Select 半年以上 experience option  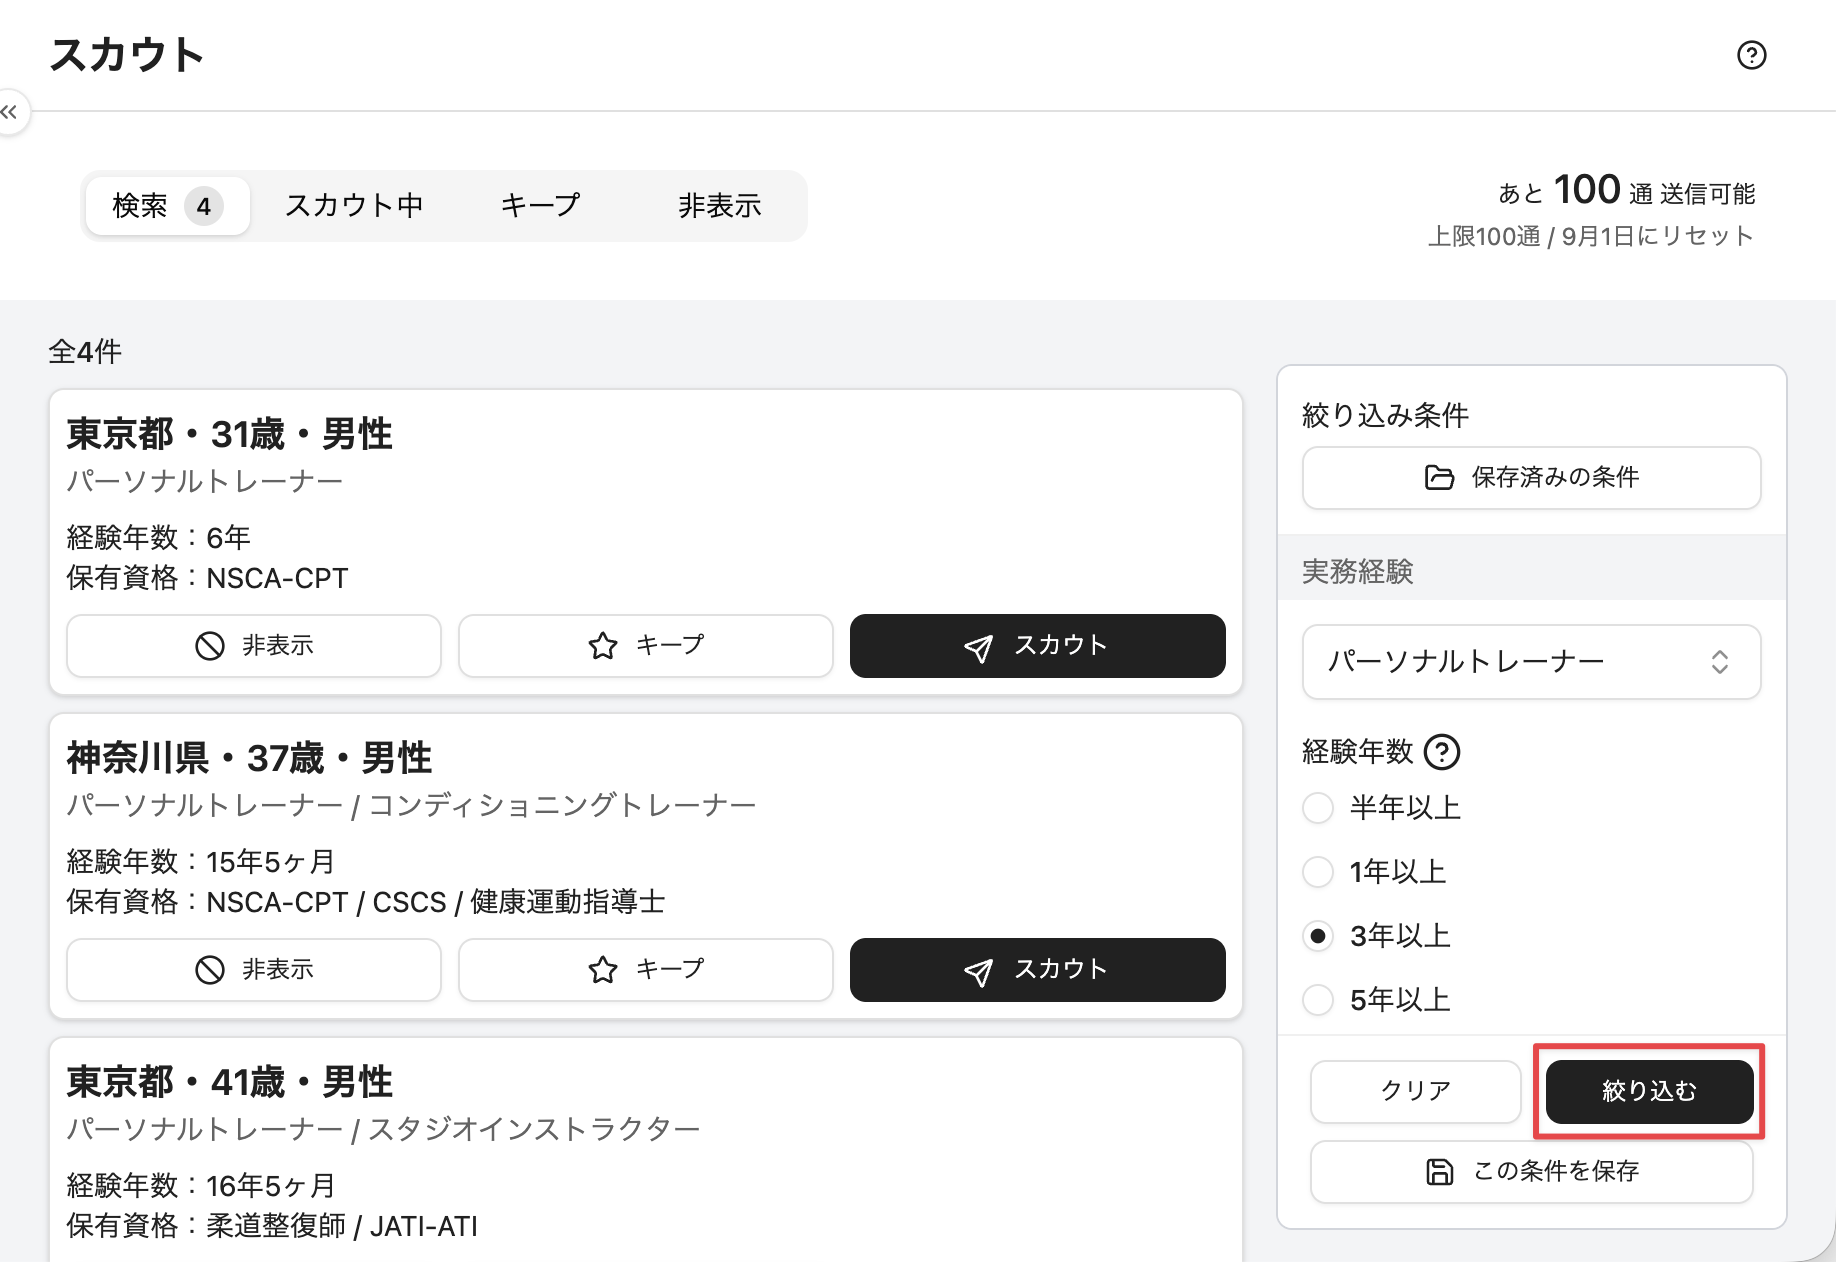point(1318,808)
